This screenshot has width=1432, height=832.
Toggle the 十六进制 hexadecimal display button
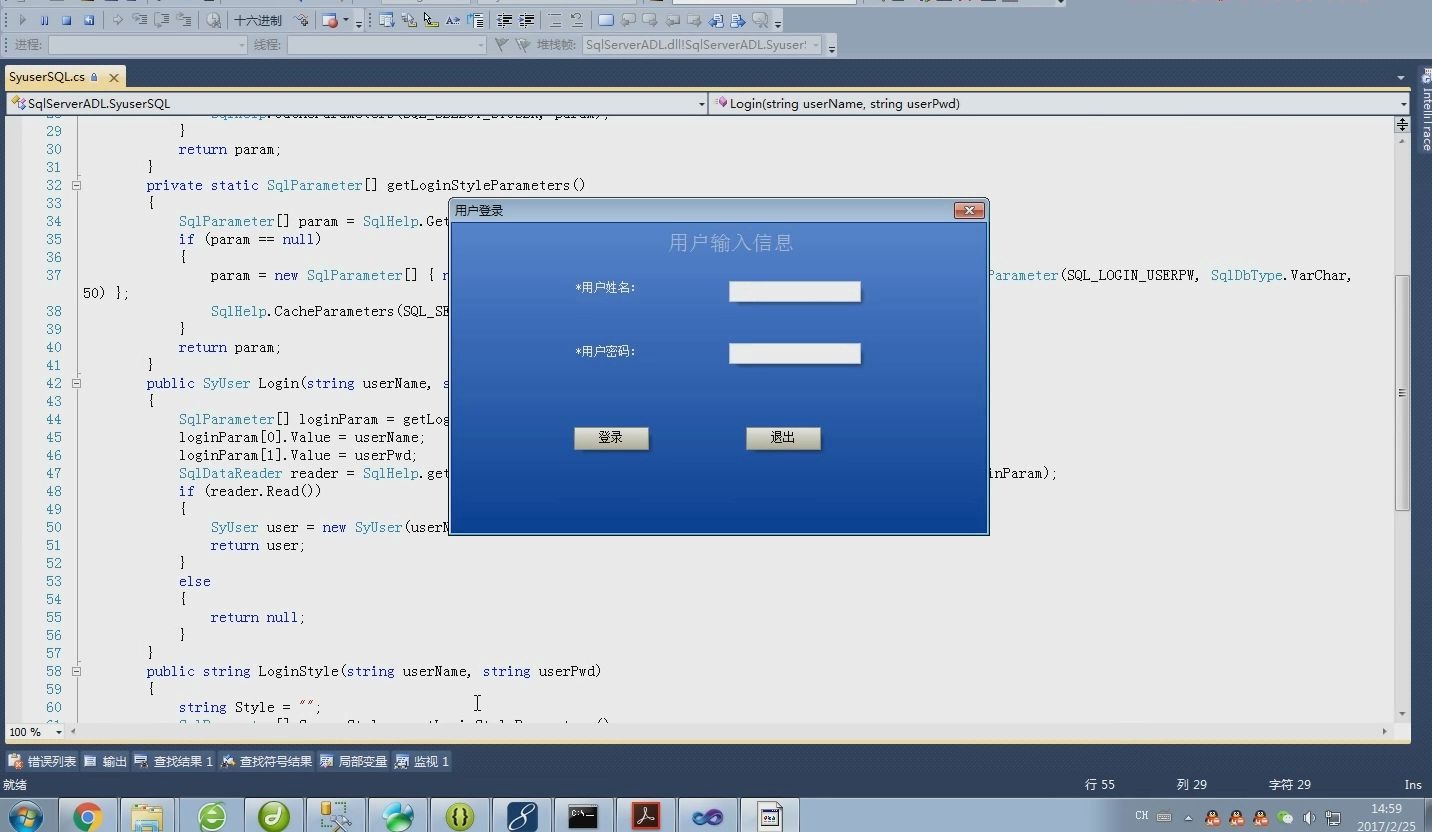tap(258, 20)
